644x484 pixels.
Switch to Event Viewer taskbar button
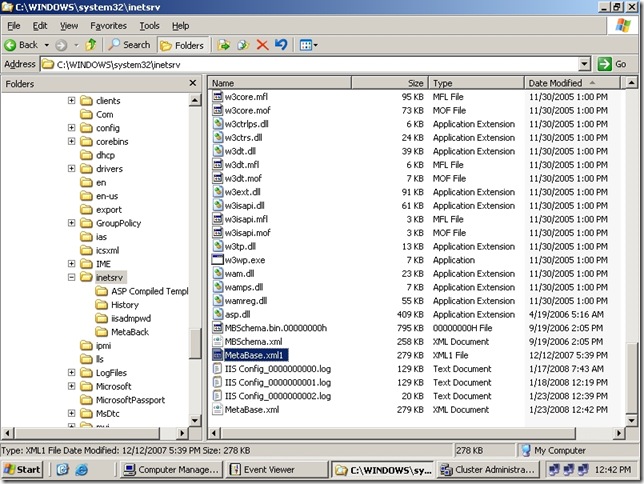click(x=277, y=470)
